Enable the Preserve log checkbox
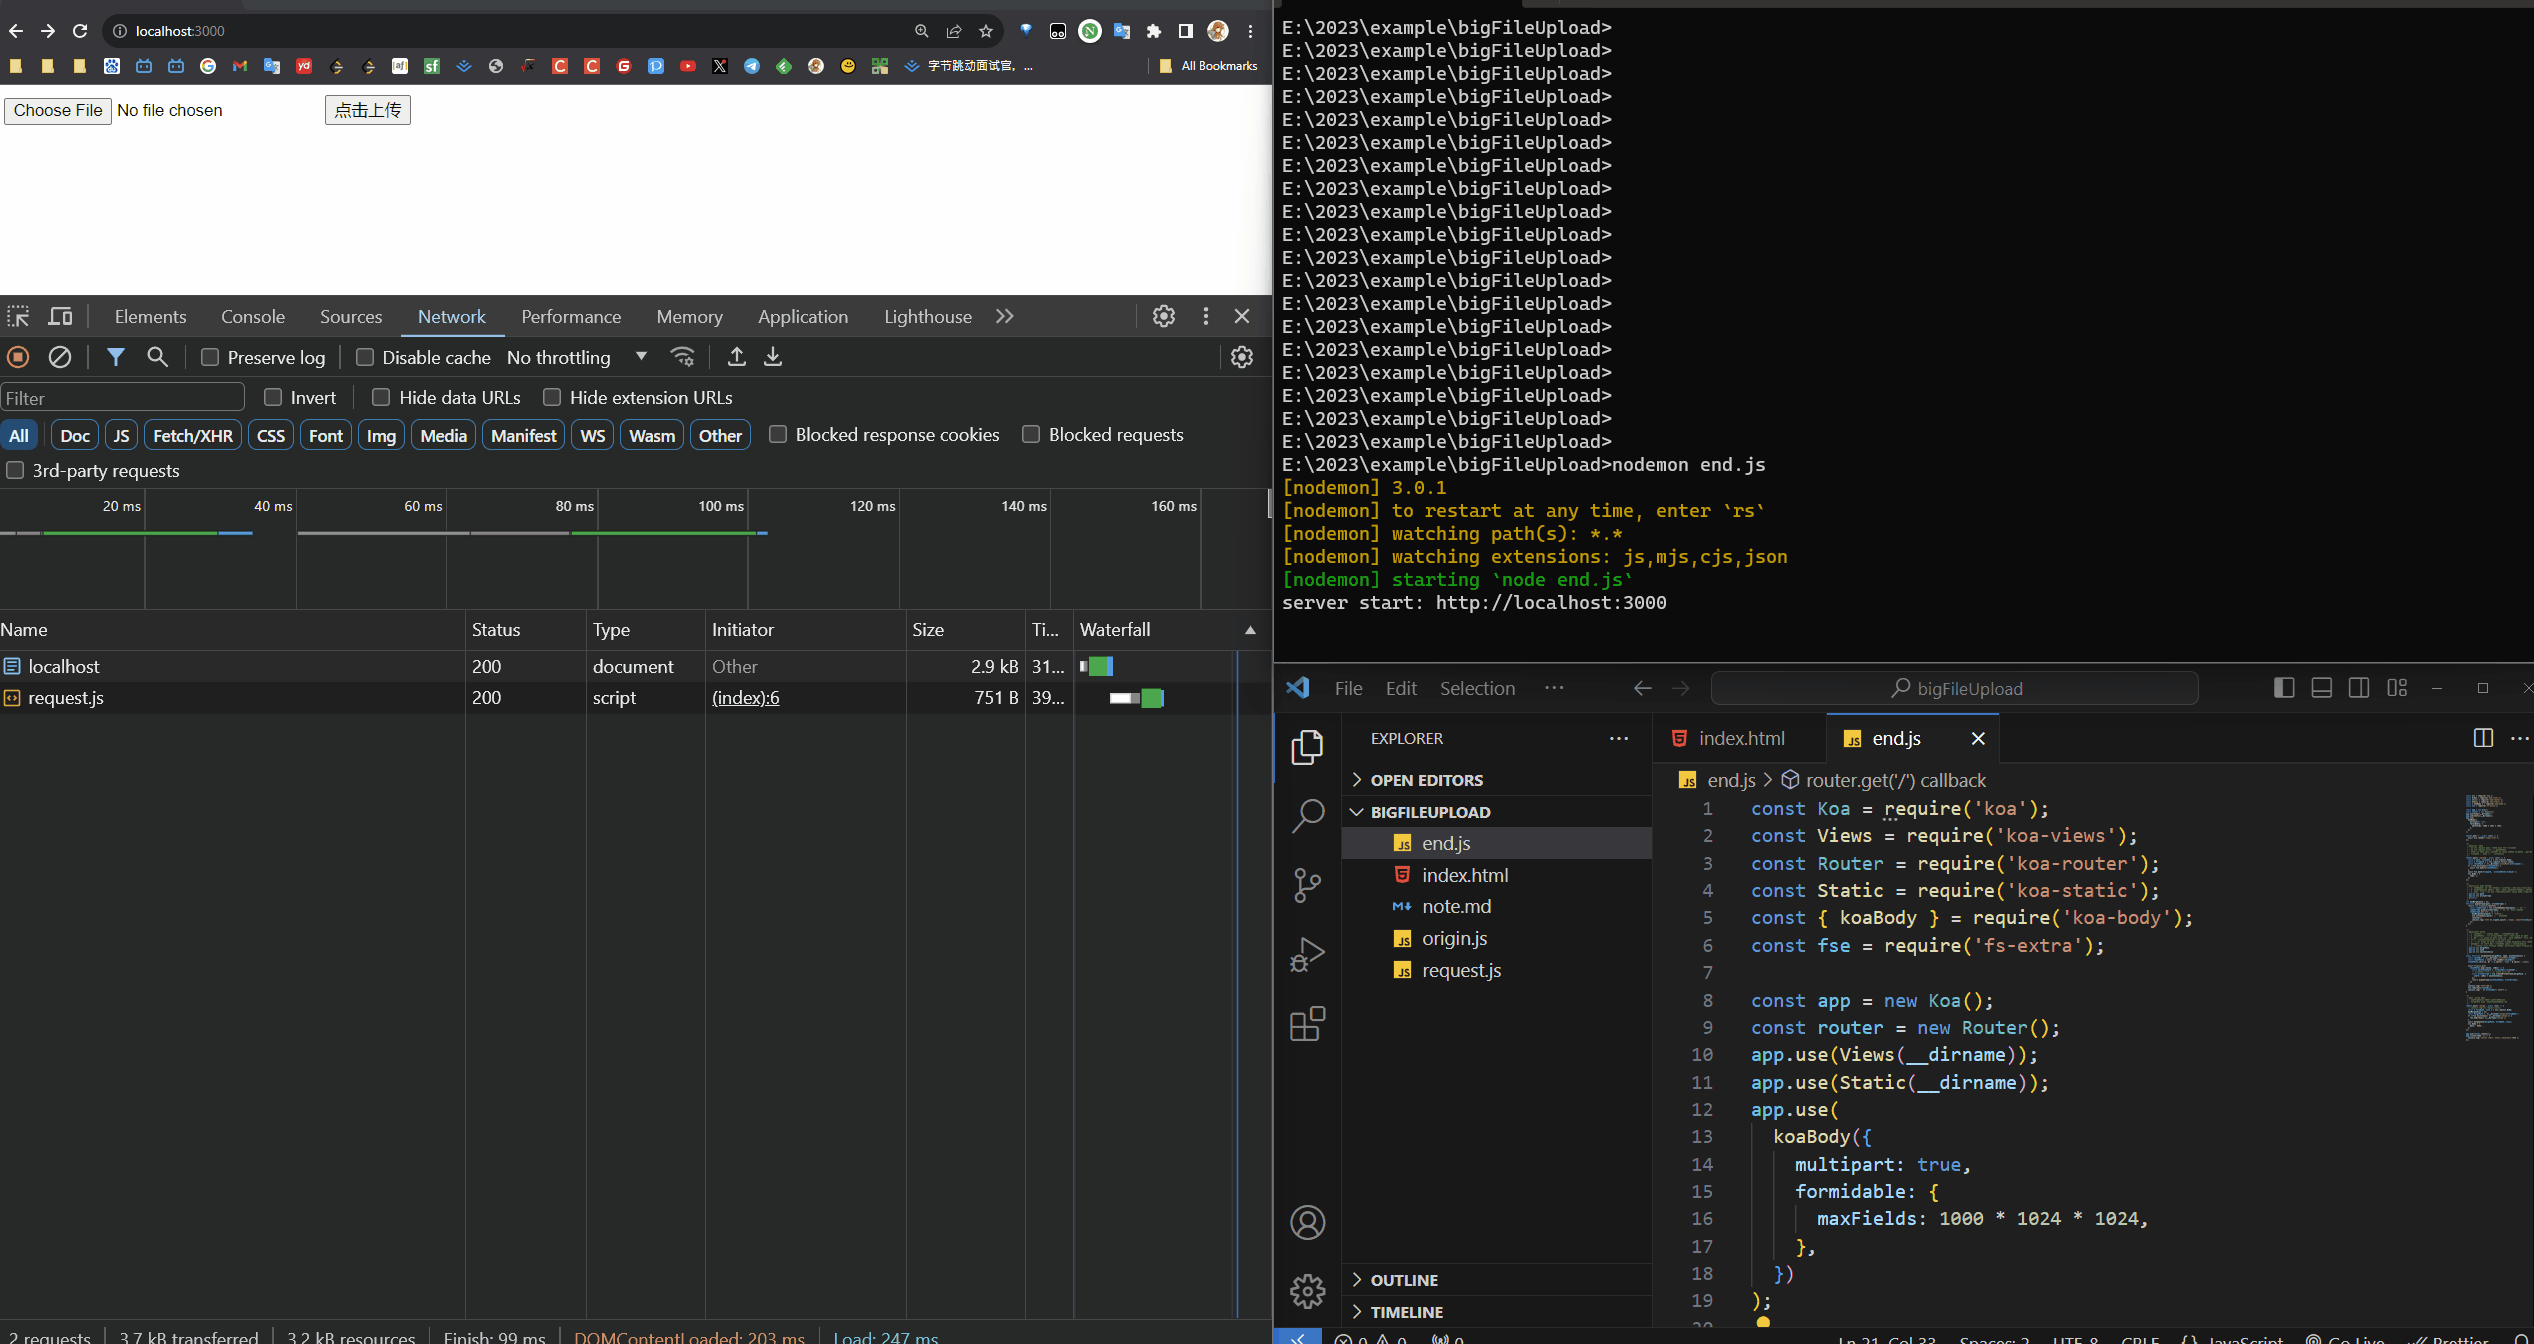Image resolution: width=2534 pixels, height=1344 pixels. pyautogui.click(x=210, y=357)
